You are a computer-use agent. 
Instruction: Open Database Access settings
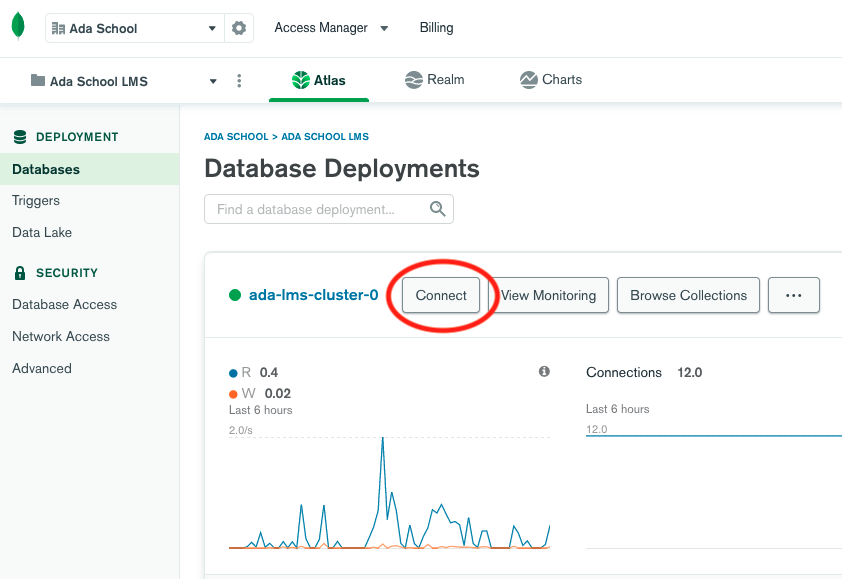[64, 305]
